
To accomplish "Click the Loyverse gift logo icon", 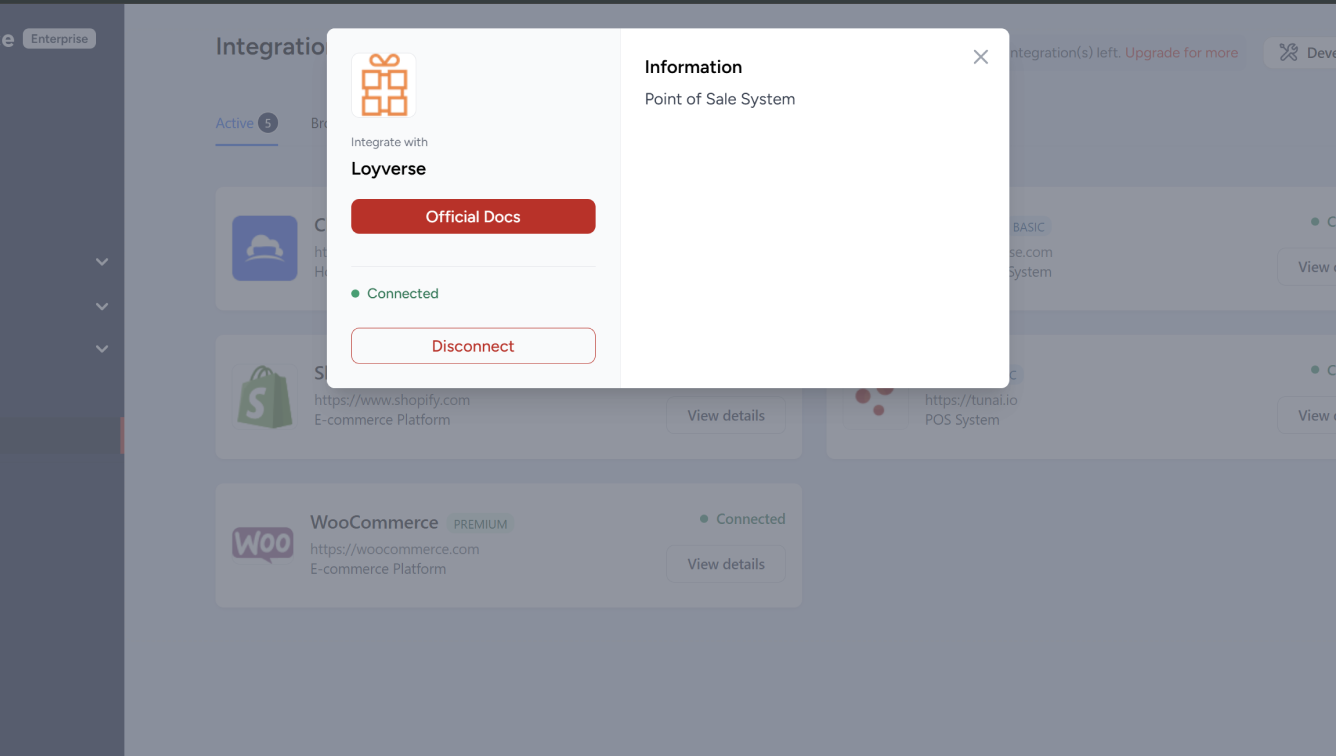I will (x=384, y=86).
